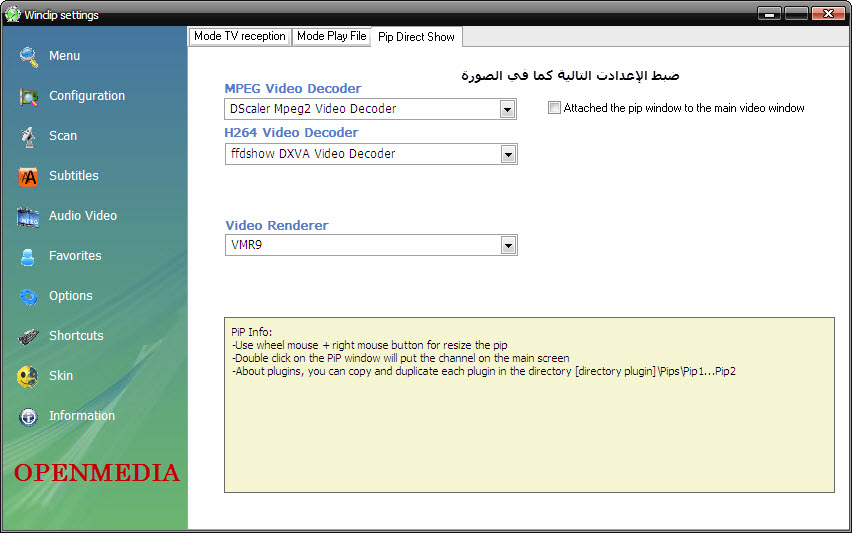The height and width of the screenshot is (533, 852).
Task: Click the Skin smiley face icon
Action: pyautogui.click(x=27, y=377)
